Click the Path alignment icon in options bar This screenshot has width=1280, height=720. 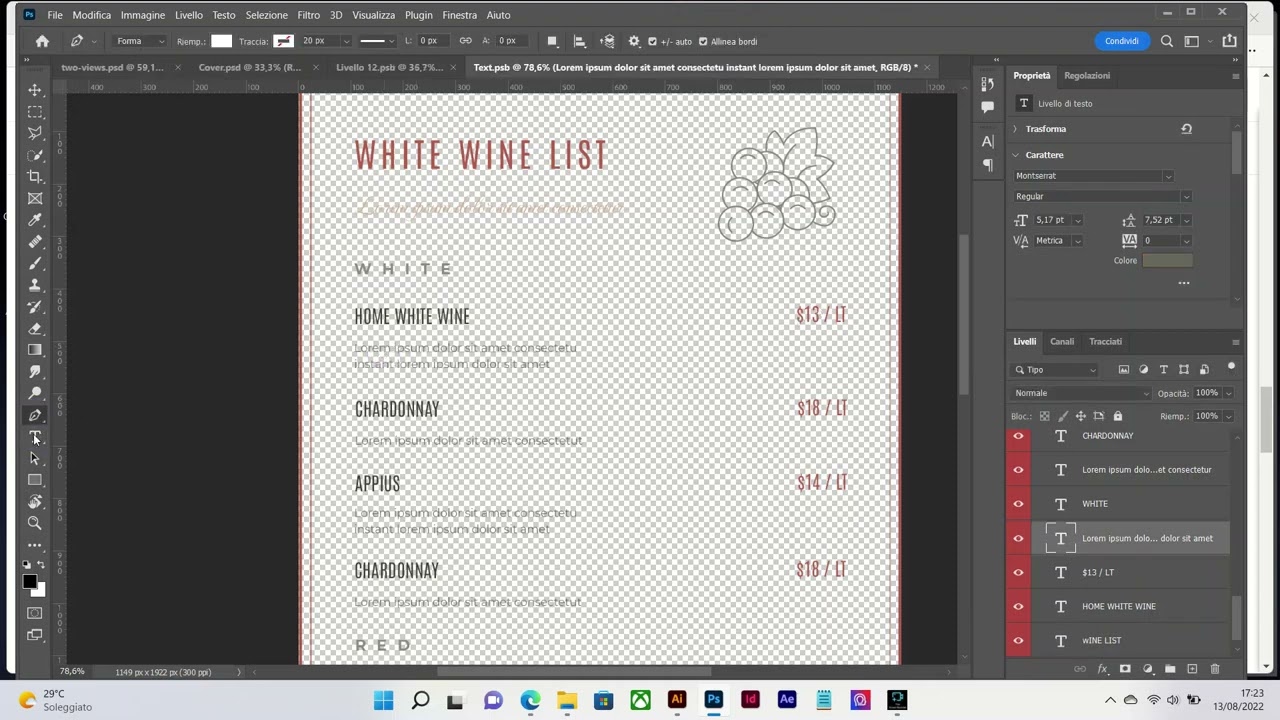[579, 41]
